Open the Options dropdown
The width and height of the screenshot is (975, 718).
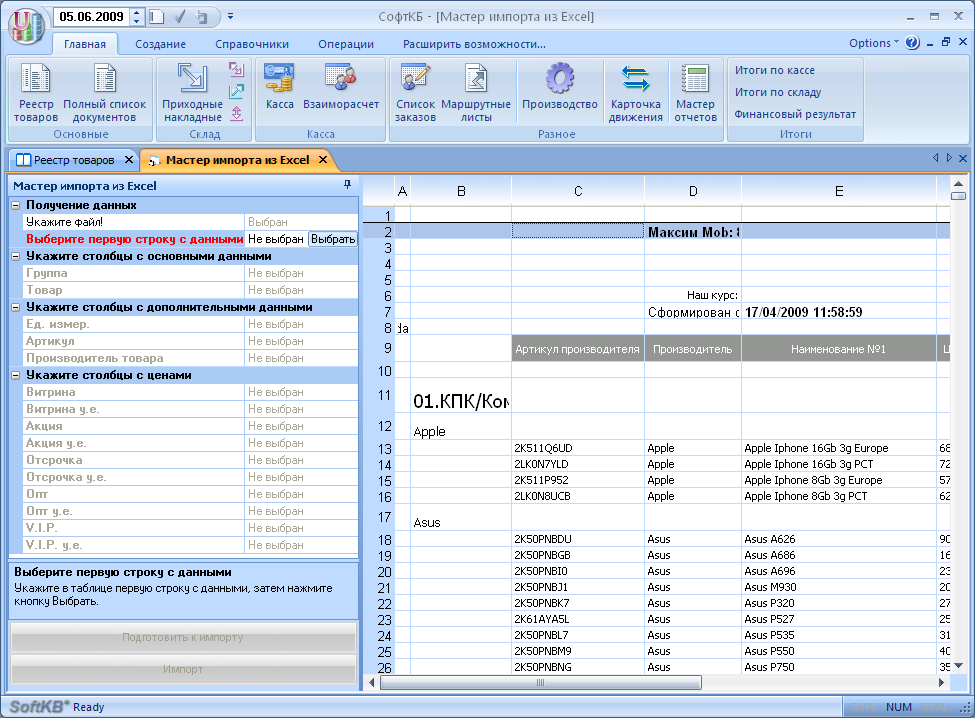[874, 43]
